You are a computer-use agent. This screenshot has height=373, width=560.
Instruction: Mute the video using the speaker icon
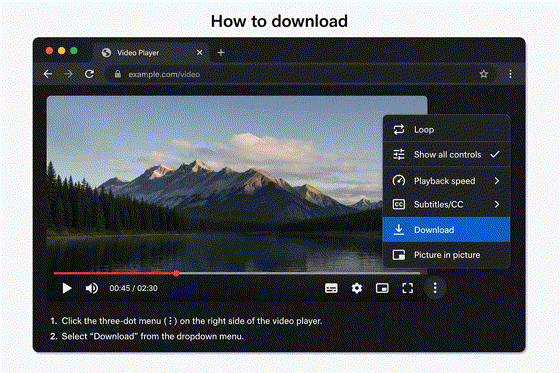[x=92, y=288]
